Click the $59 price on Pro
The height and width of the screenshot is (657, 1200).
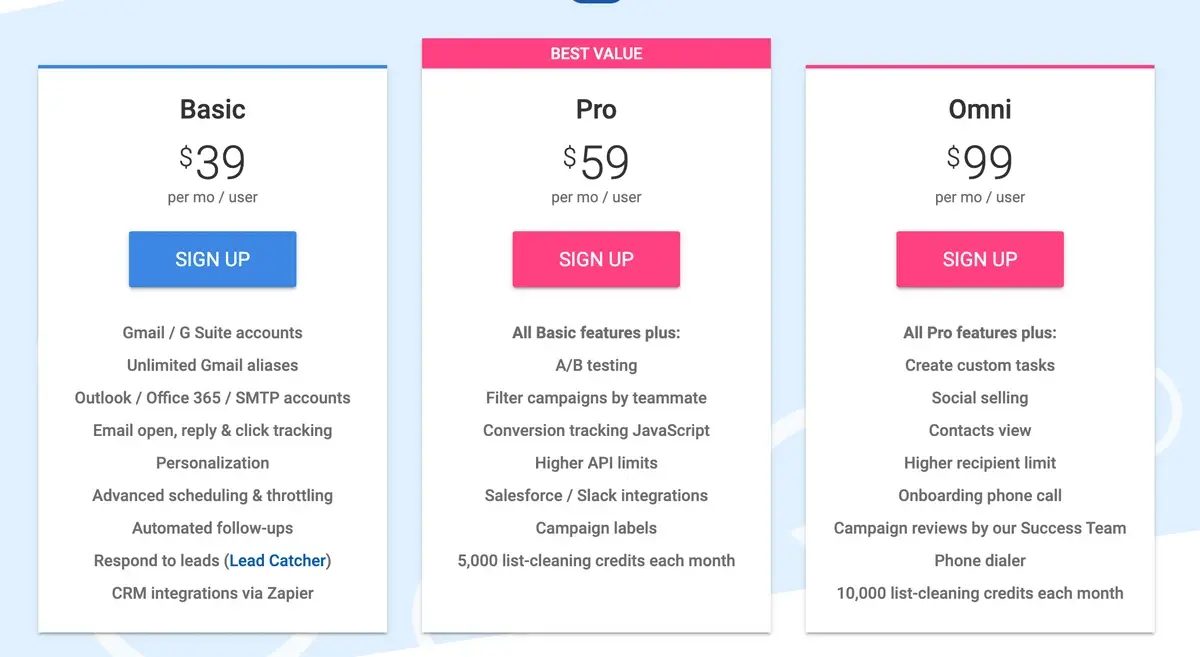click(x=597, y=162)
